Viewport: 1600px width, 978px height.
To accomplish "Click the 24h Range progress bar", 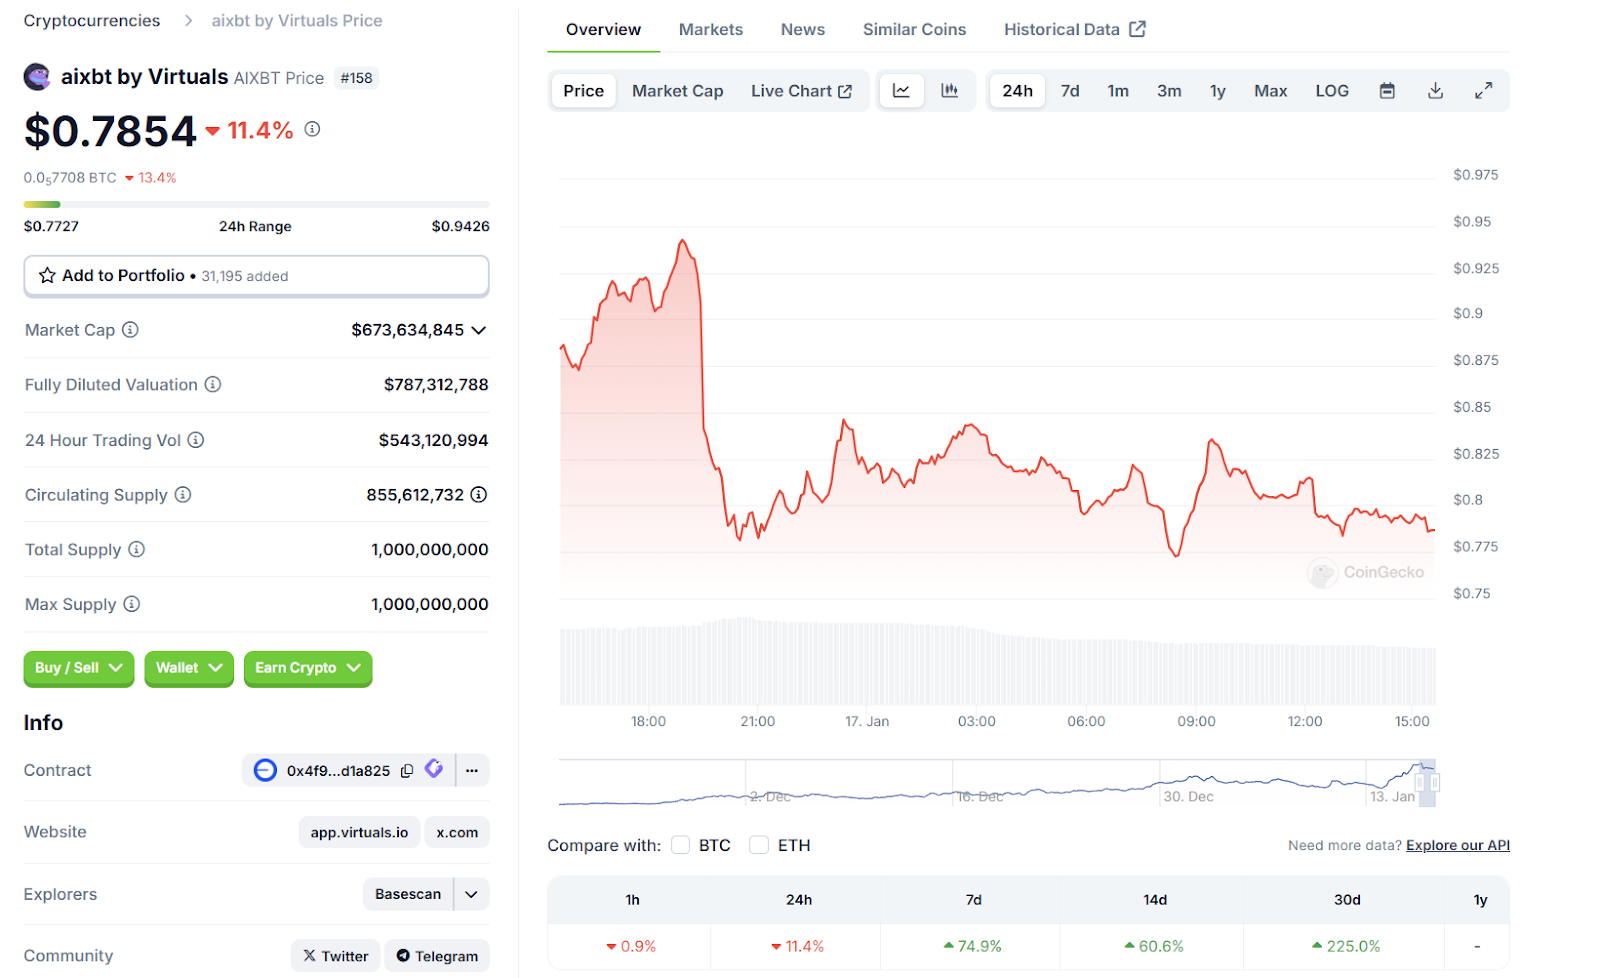I will coord(256,204).
